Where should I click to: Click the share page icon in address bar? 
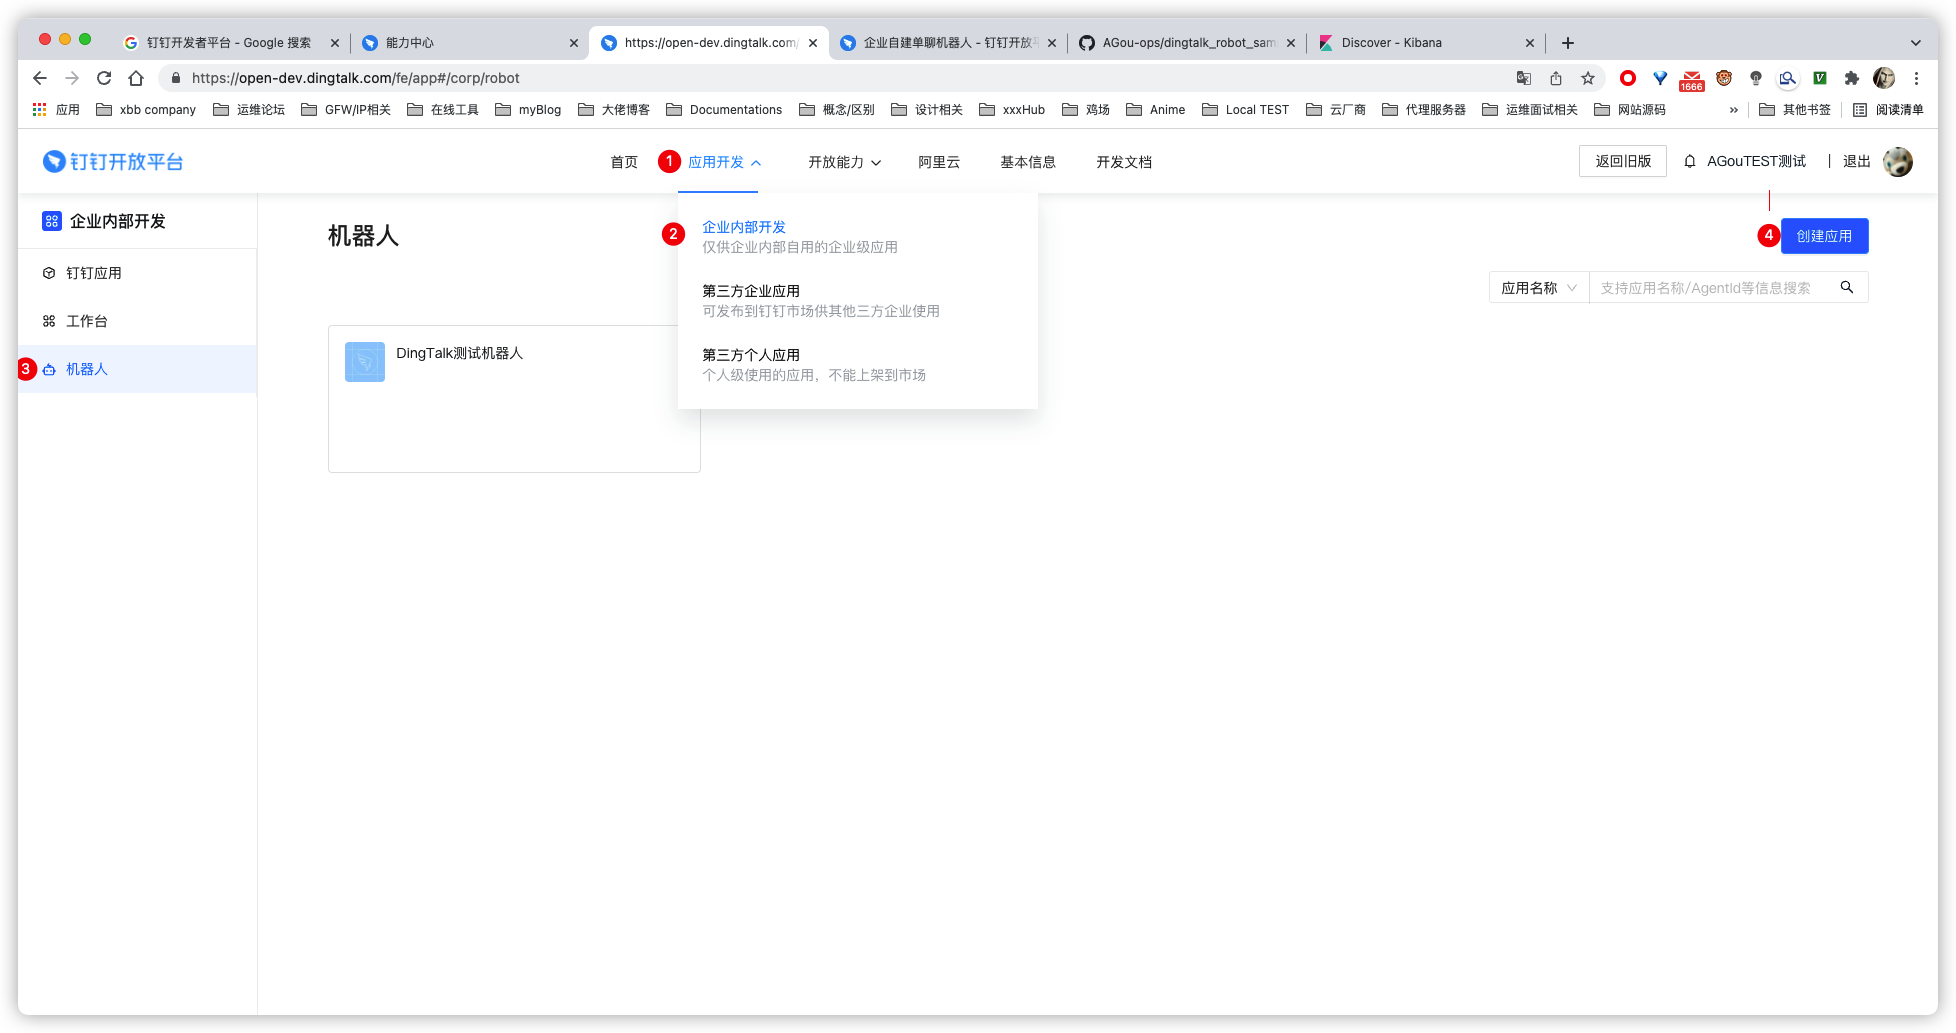(x=1556, y=78)
